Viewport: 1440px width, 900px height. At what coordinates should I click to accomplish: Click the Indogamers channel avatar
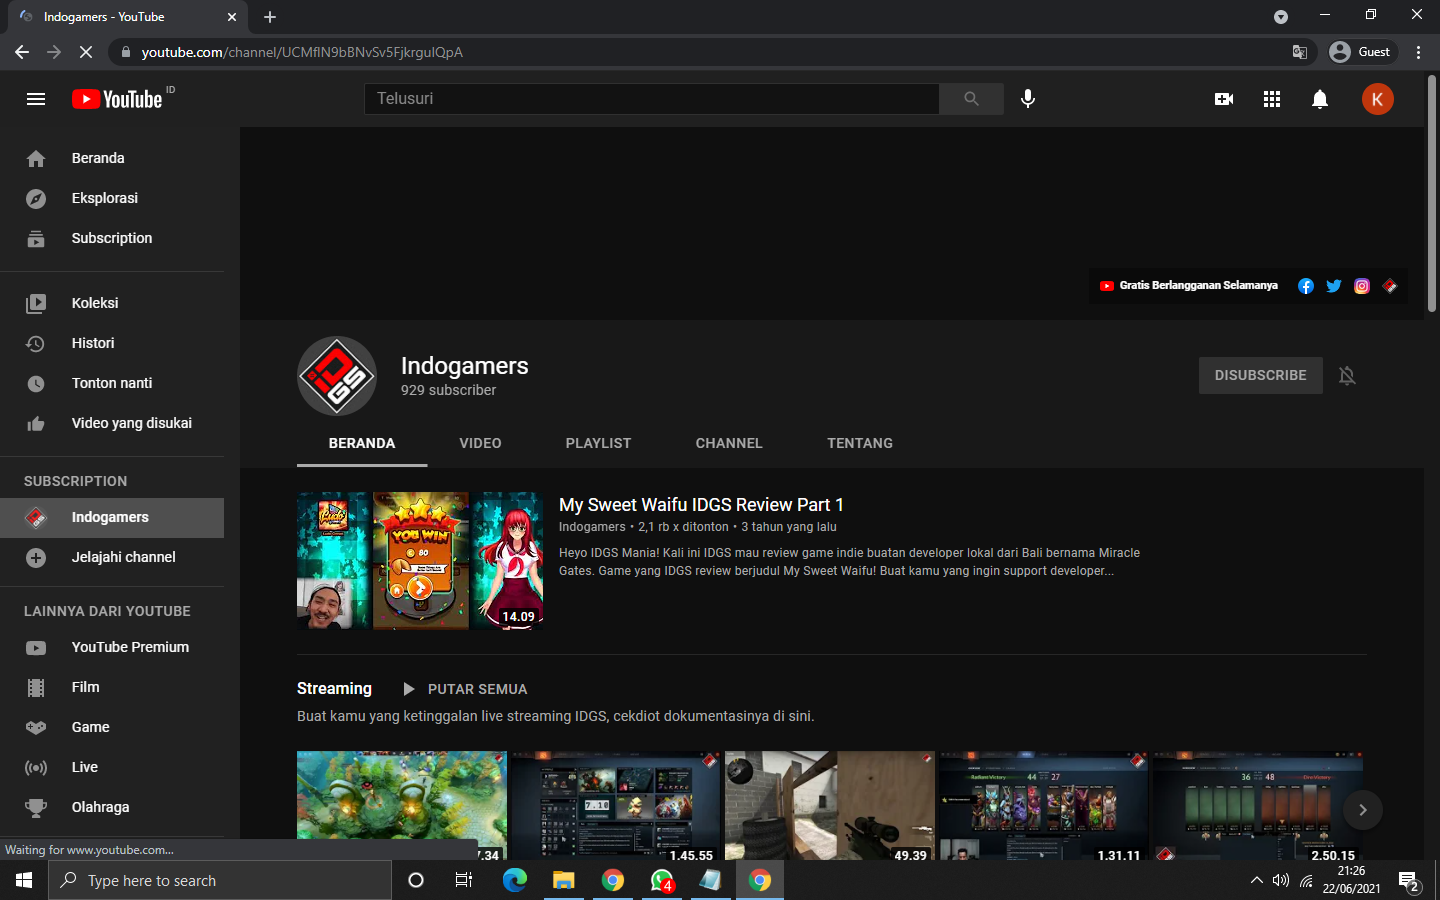[x=337, y=376]
